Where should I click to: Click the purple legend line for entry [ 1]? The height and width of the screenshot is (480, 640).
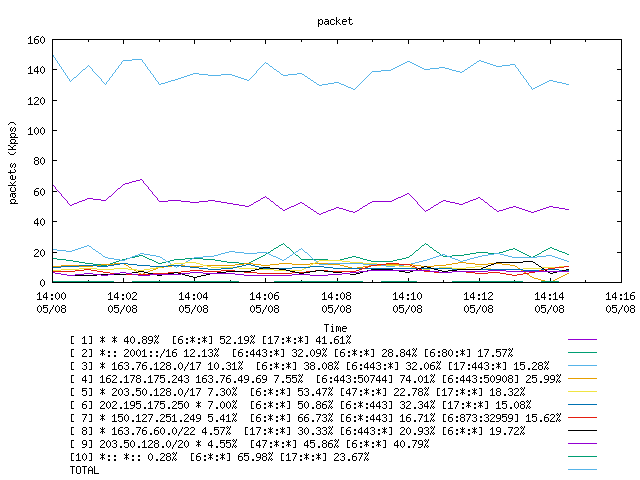pos(582,340)
